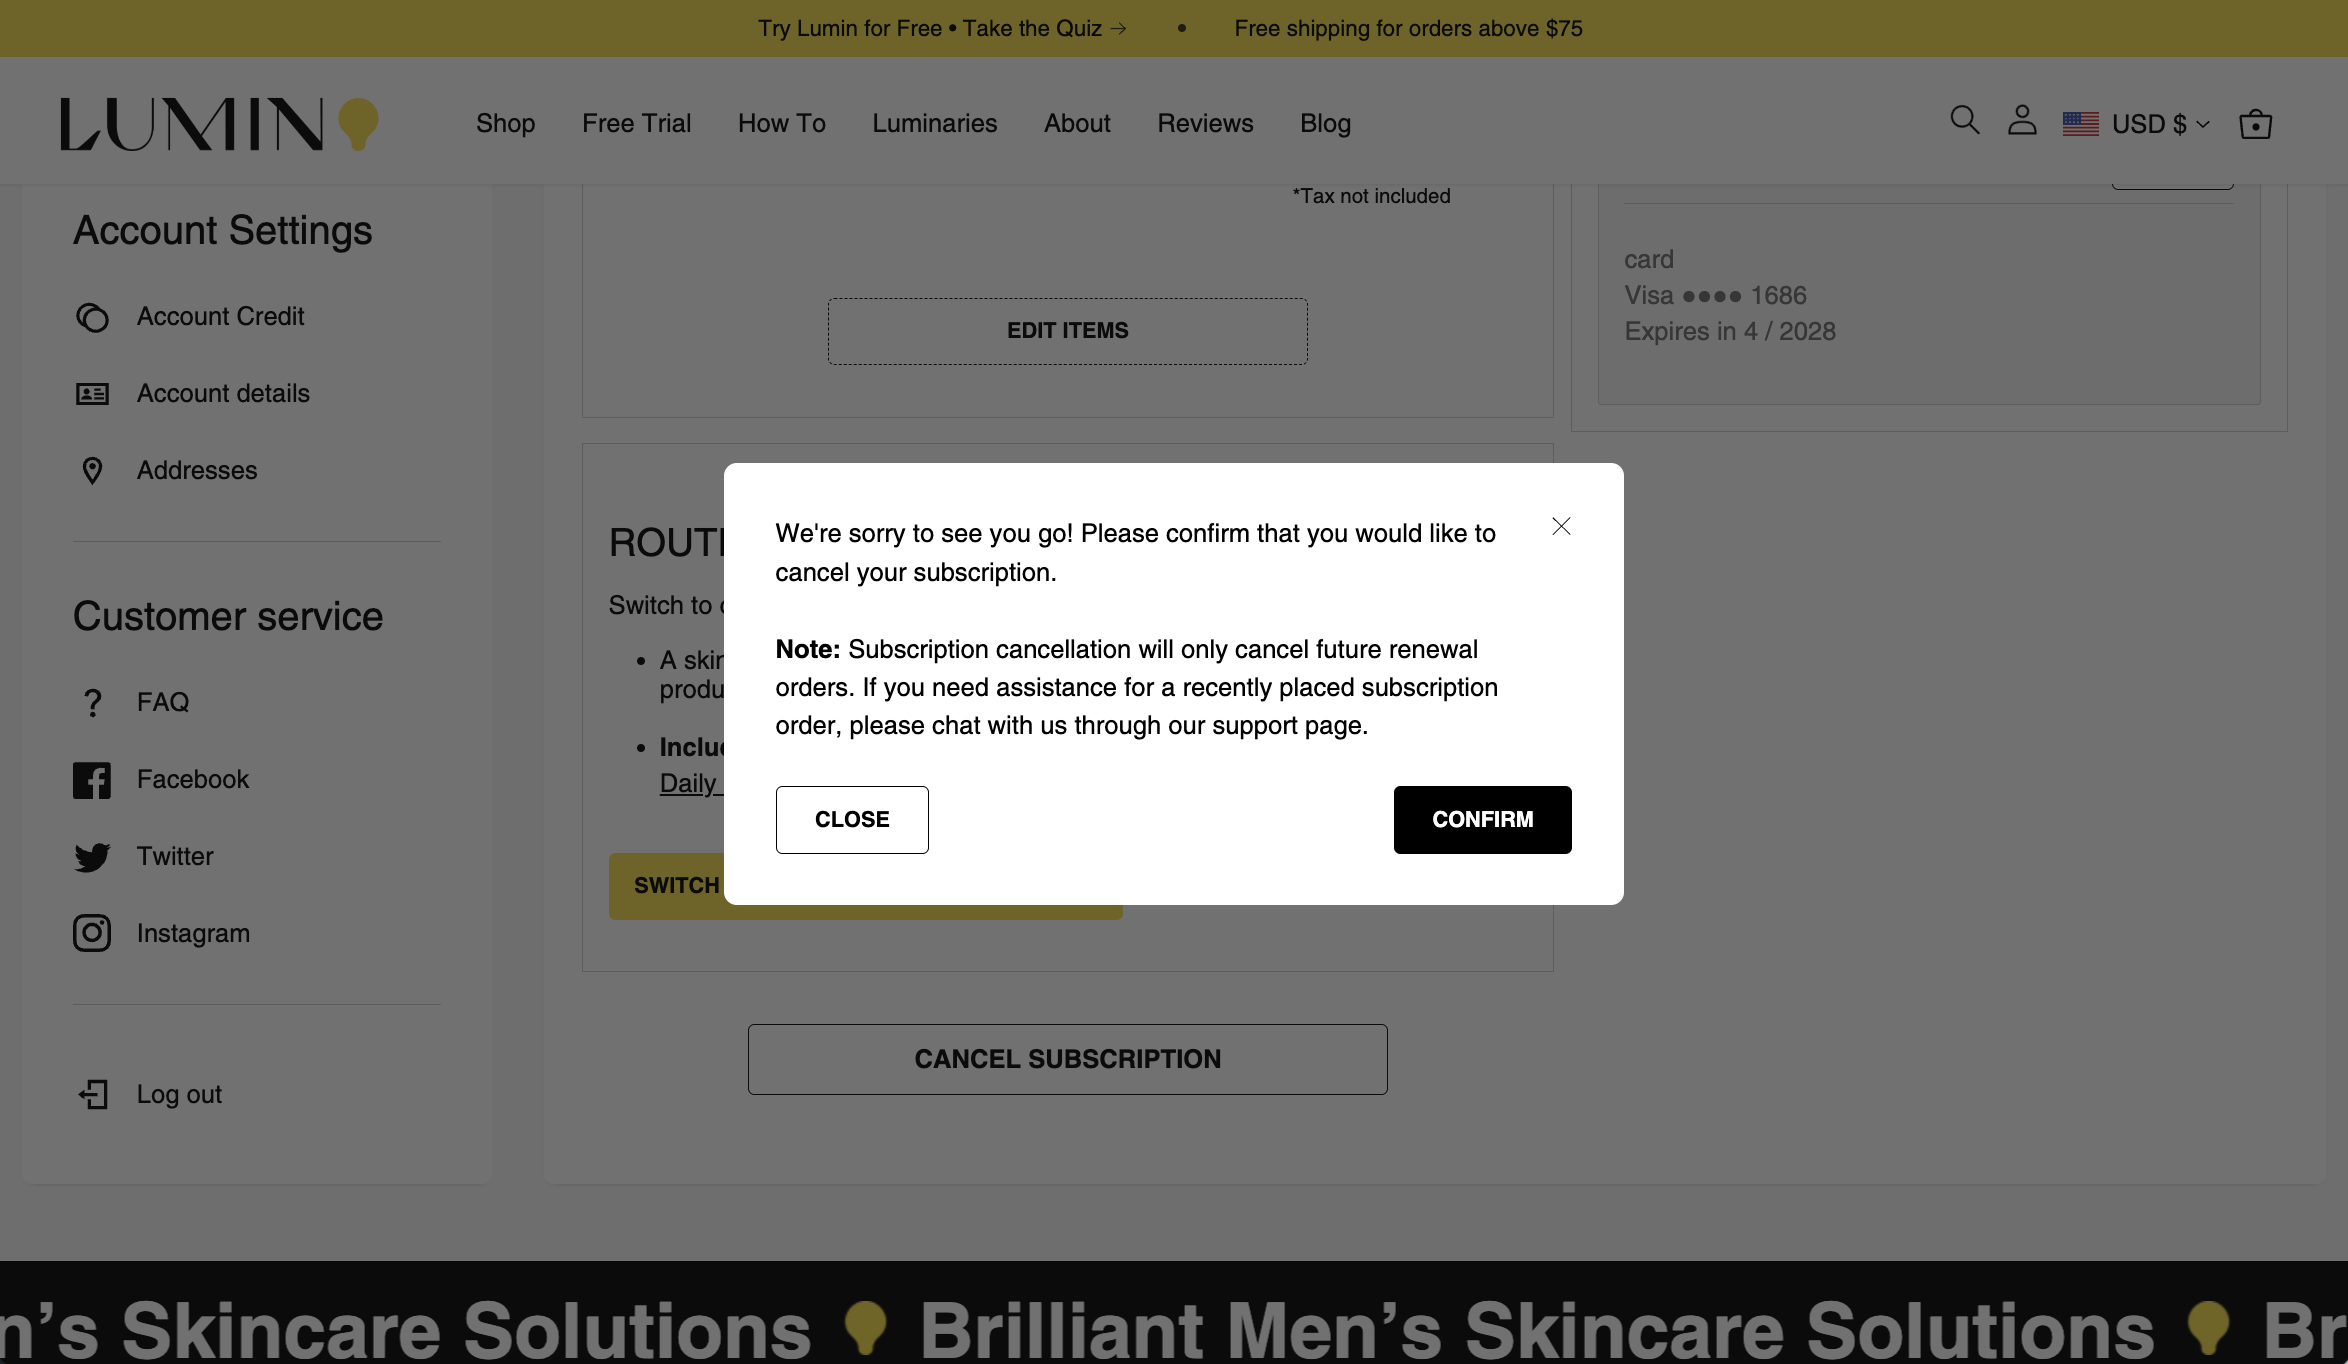This screenshot has height=1364, width=2348.
Task: Click the *Tax not included note
Action: click(1371, 196)
